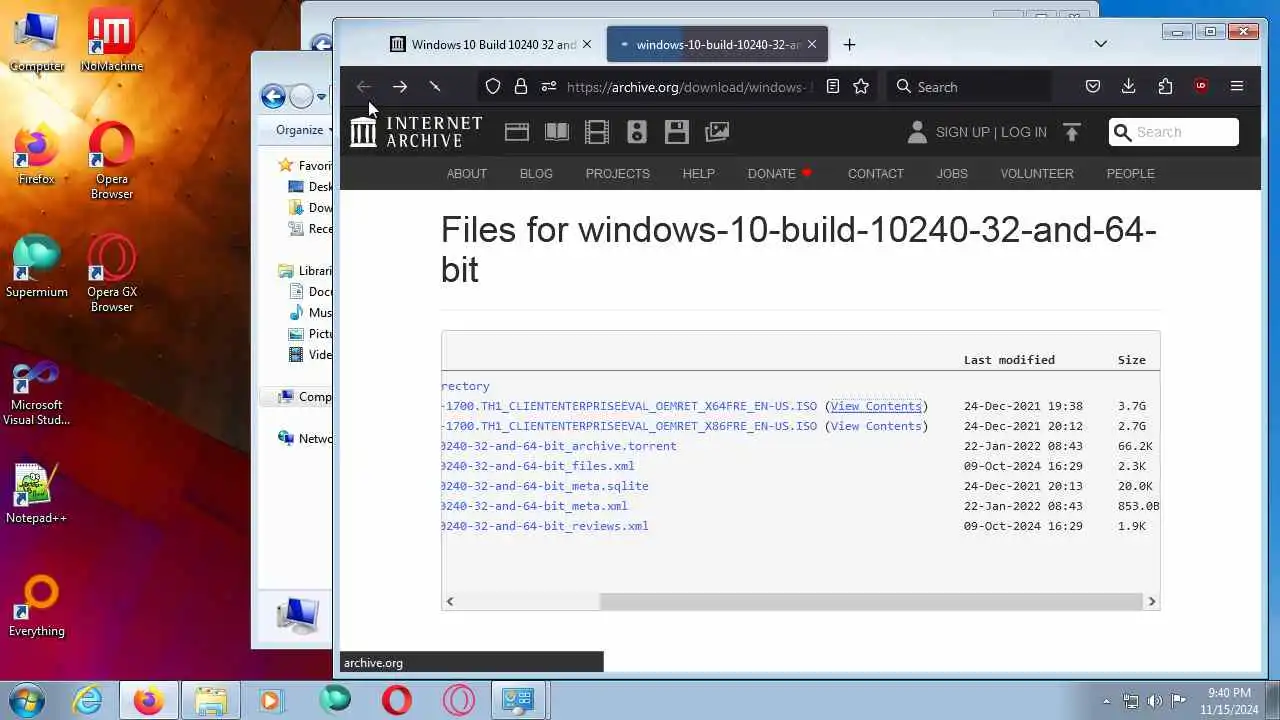
Task: Click the uBlock Origin toolbar icon
Action: coord(1201,87)
